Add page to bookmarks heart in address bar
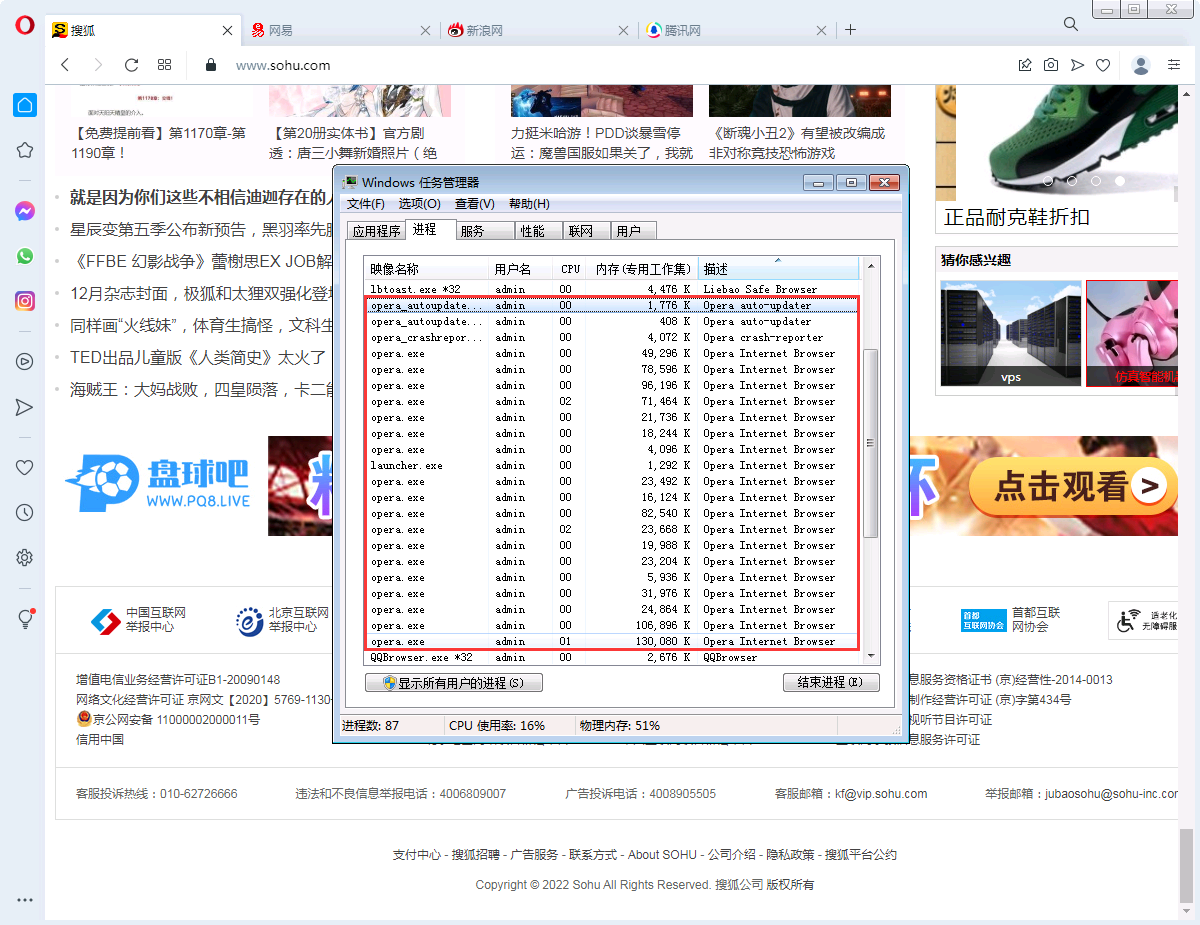 [1103, 65]
